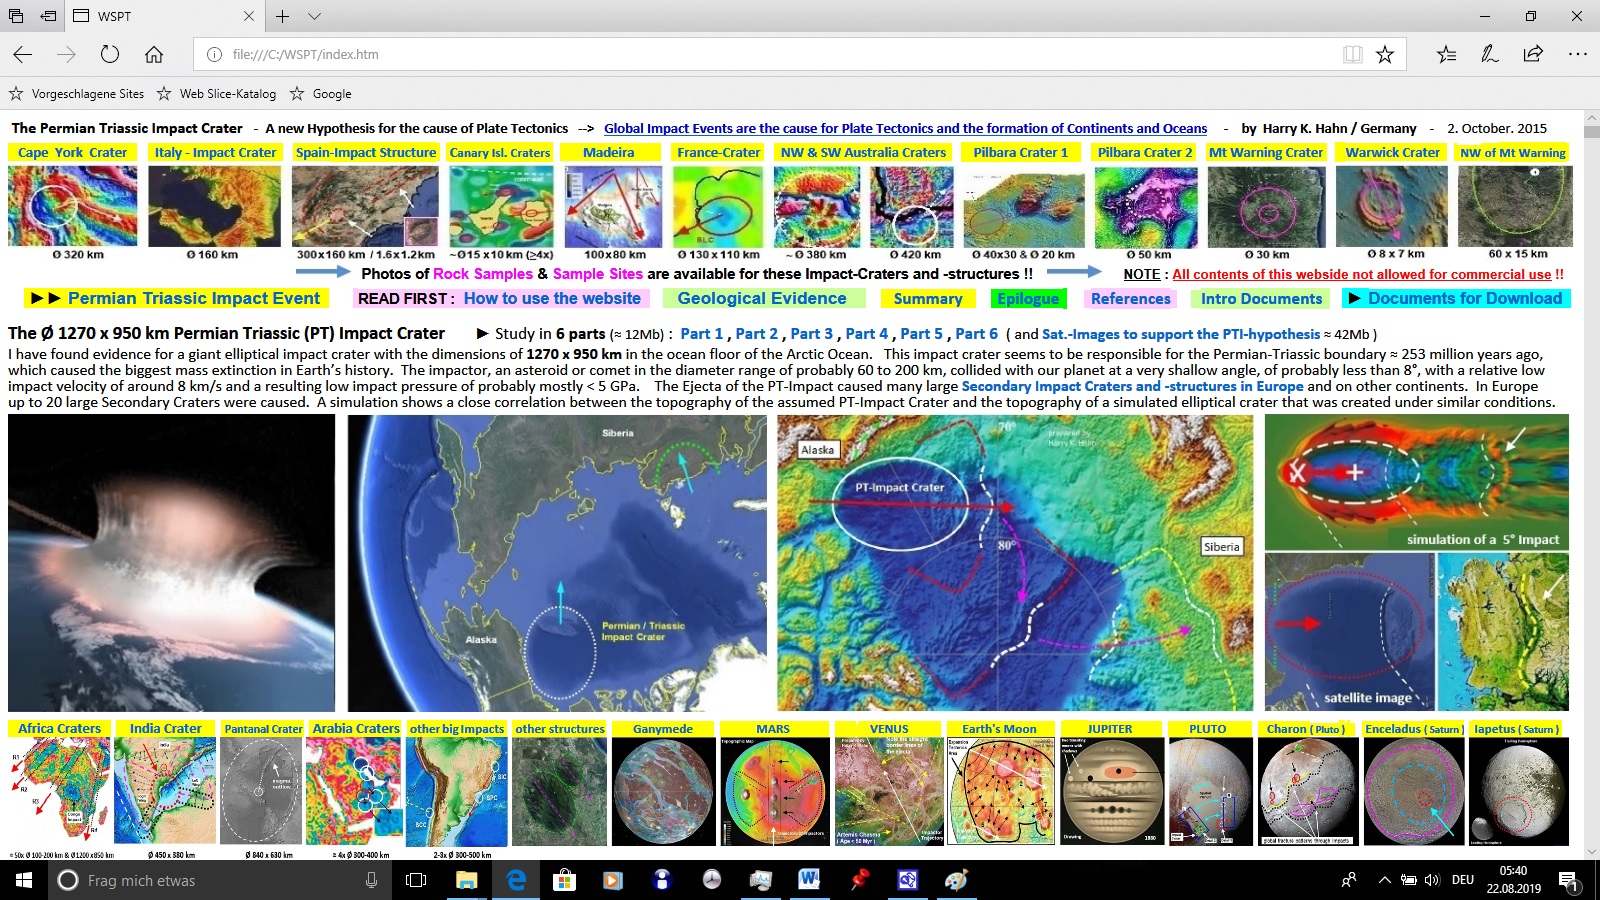Click the add notes pen icon
The height and width of the screenshot is (900, 1600).
1490,54
